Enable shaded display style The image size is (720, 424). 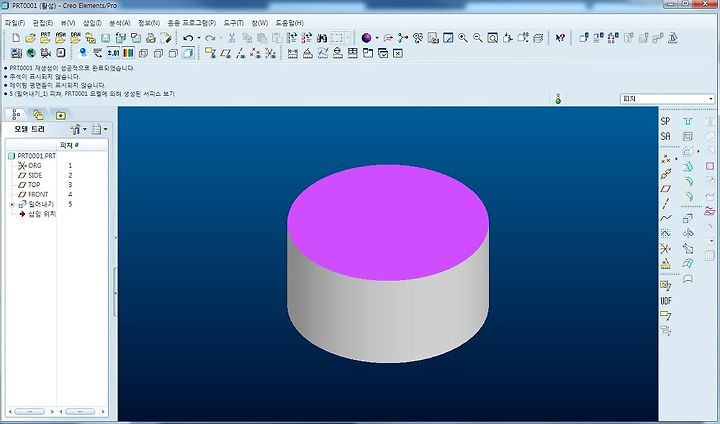coord(188,53)
